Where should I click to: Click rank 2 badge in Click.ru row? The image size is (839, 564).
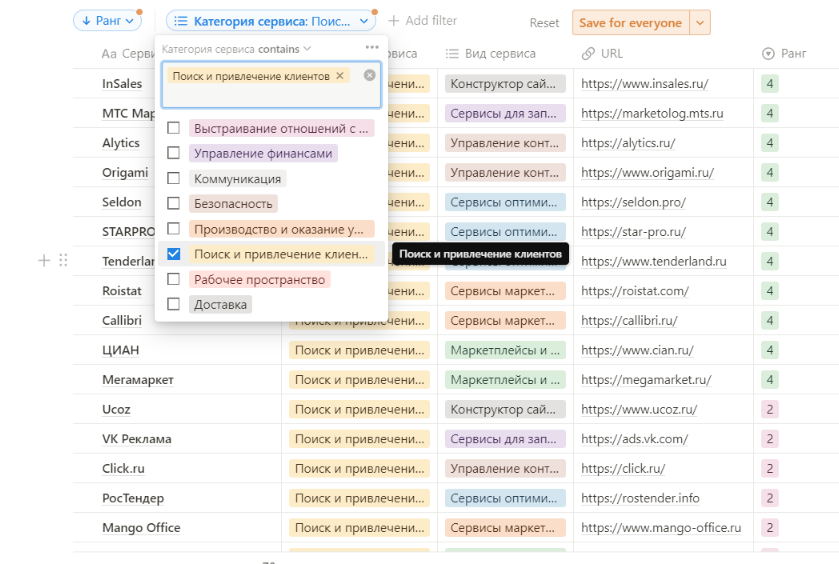click(x=769, y=469)
